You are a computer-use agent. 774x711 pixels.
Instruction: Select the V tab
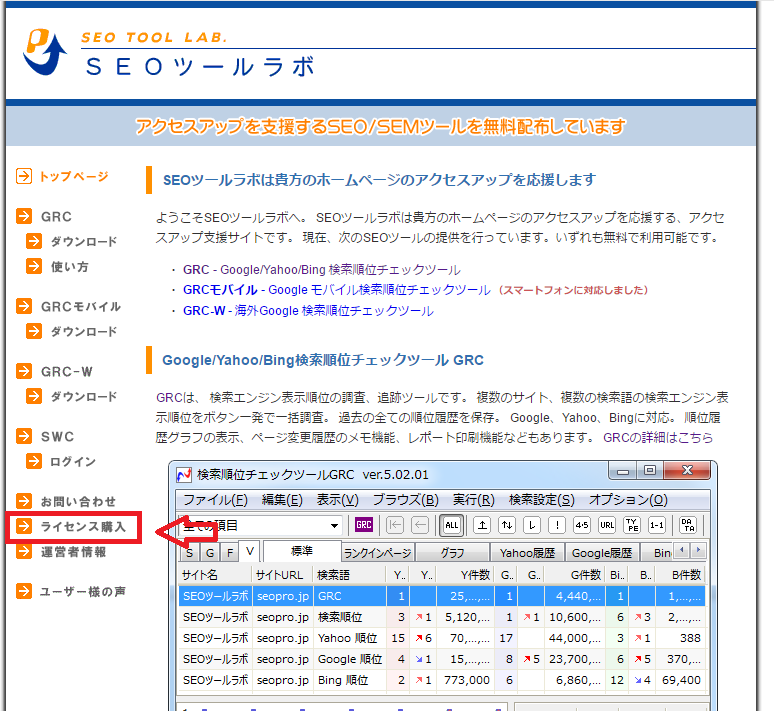[x=250, y=551]
